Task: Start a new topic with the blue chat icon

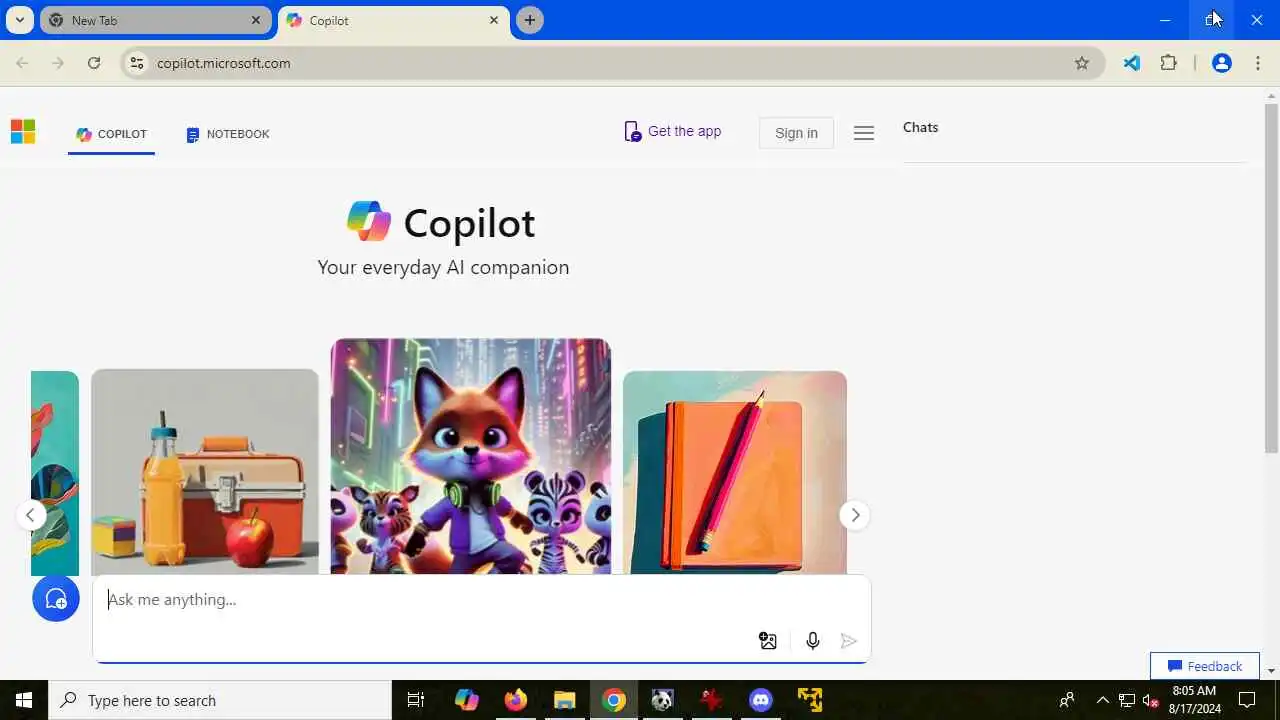Action: click(56, 598)
